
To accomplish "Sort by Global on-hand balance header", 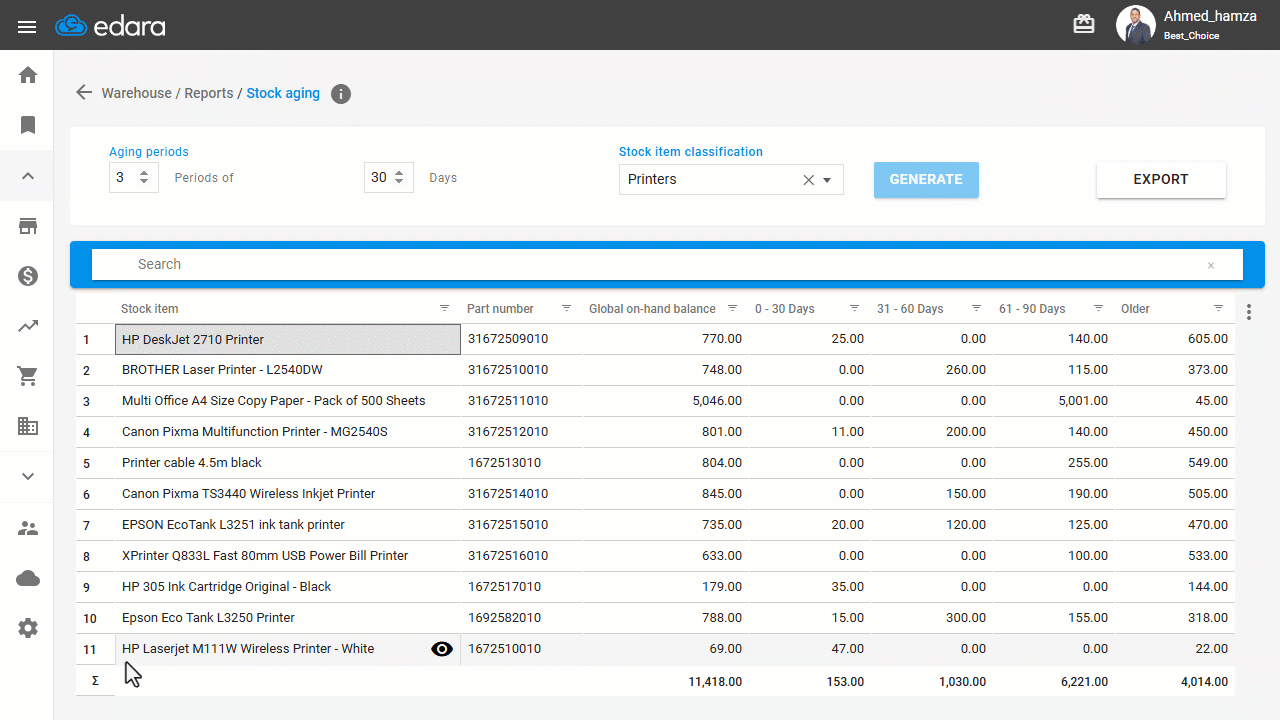I will pyautogui.click(x=652, y=309).
